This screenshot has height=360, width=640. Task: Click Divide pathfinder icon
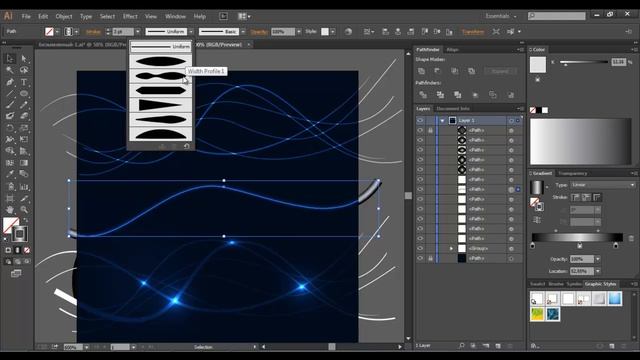click(423, 95)
